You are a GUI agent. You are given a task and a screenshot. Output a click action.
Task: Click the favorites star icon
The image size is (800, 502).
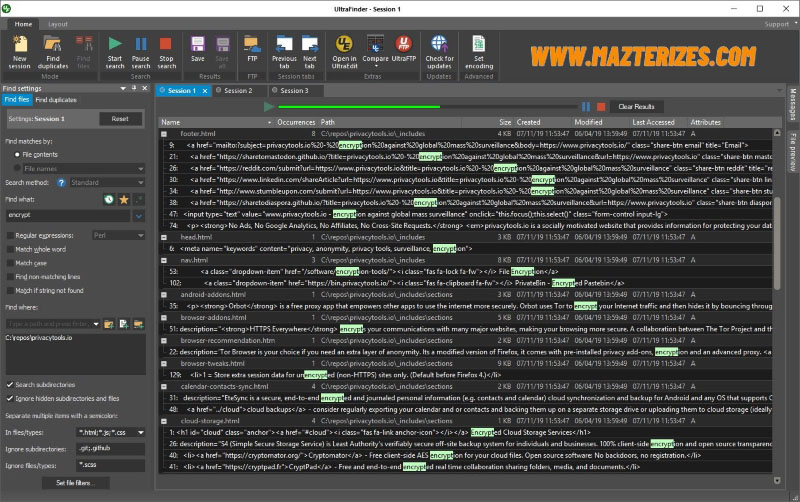[x=123, y=199]
